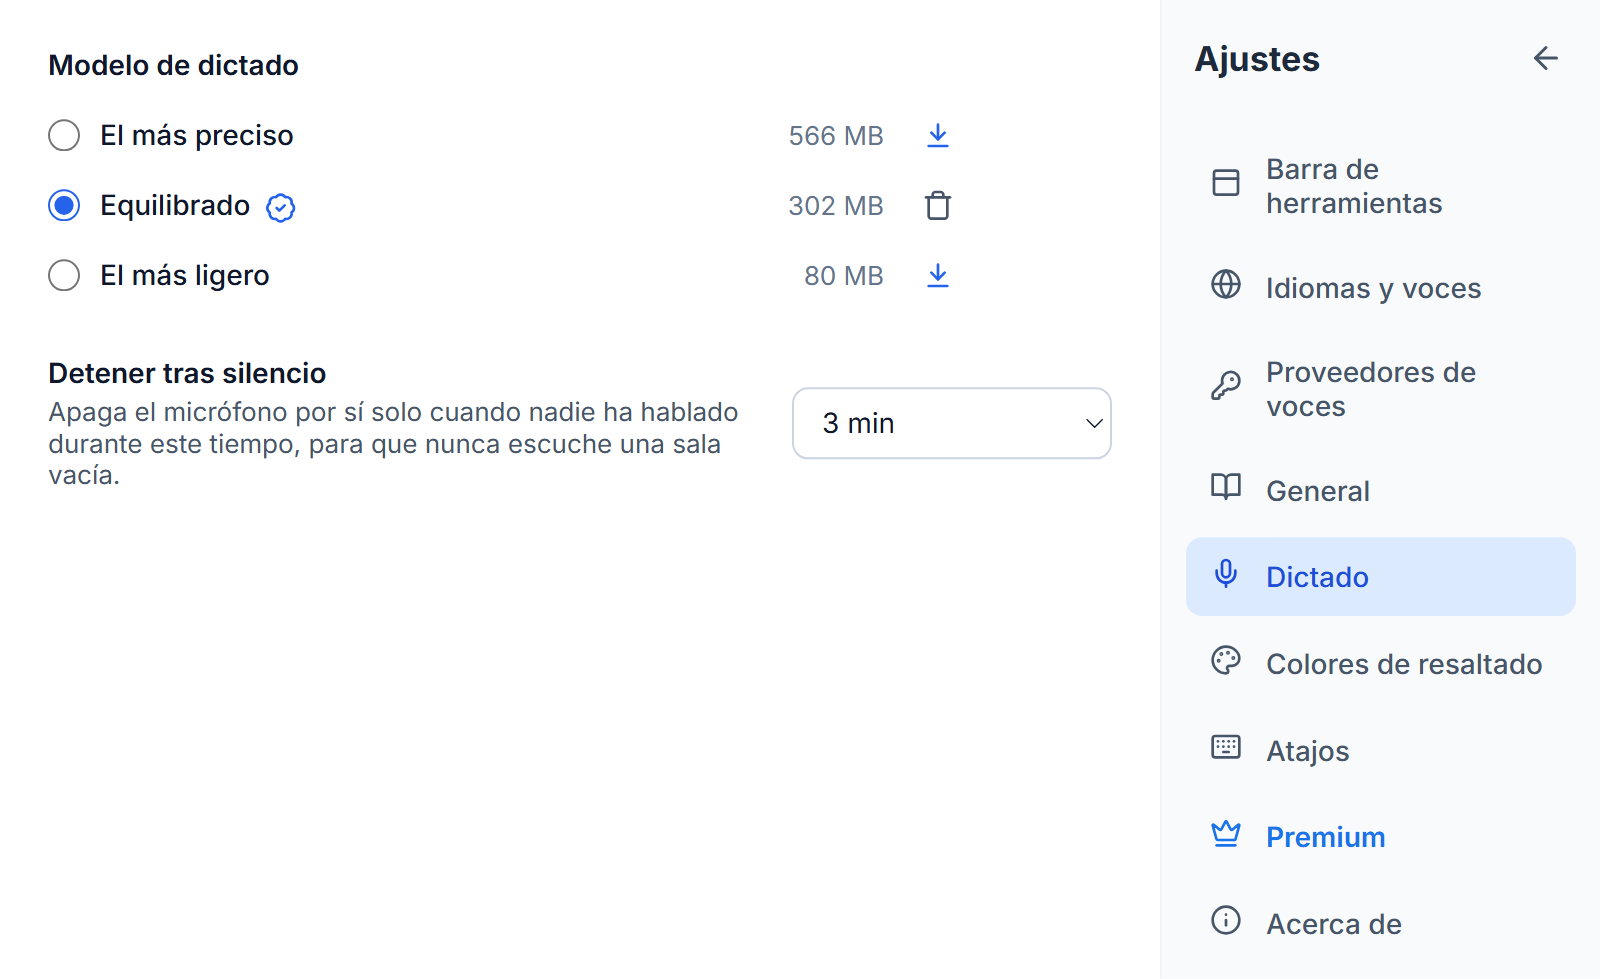Select the 'El más preciso' radio button
This screenshot has width=1600, height=979.
(x=64, y=135)
